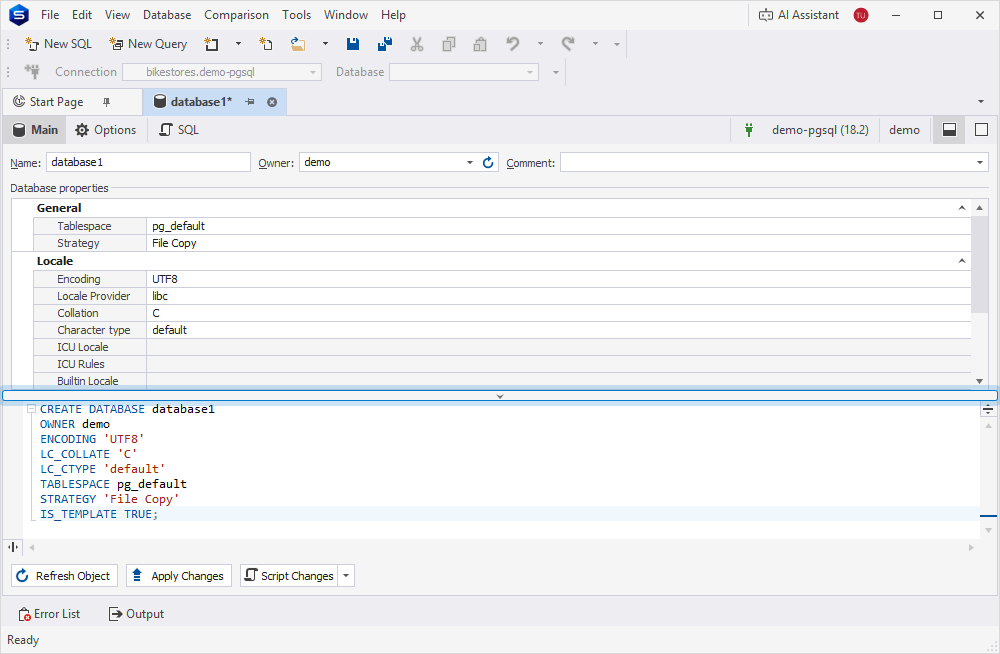This screenshot has height=654, width=1000.
Task: Click the split editor icon at bottom left
Action: coord(13,547)
